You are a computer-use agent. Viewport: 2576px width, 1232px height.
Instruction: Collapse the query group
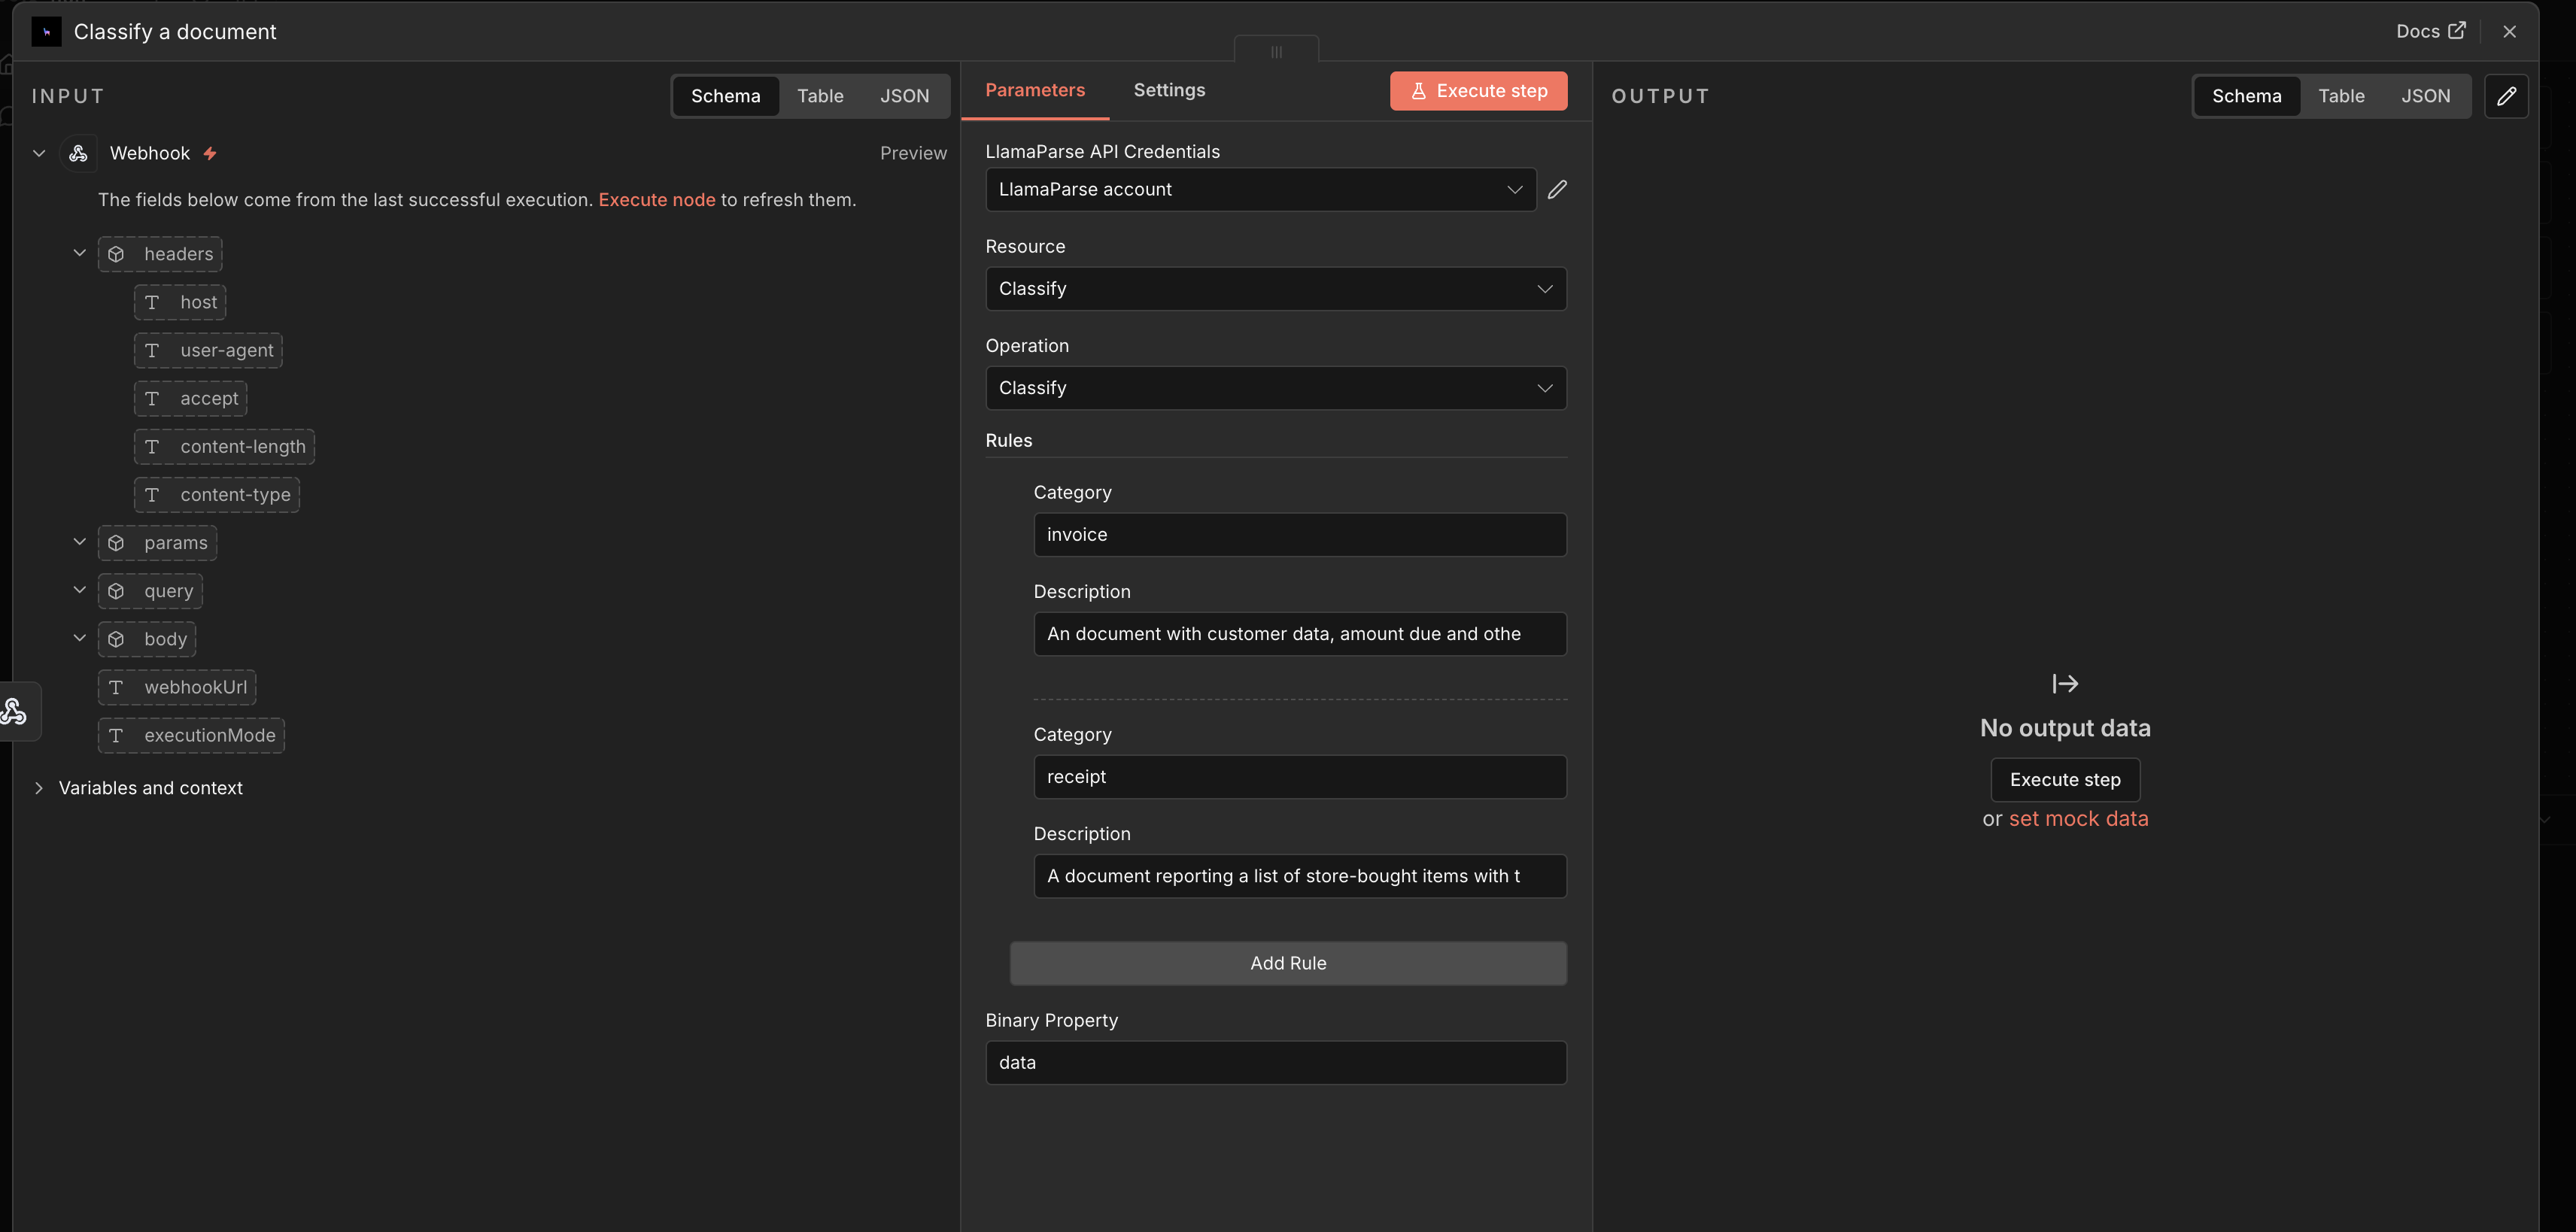[80, 590]
